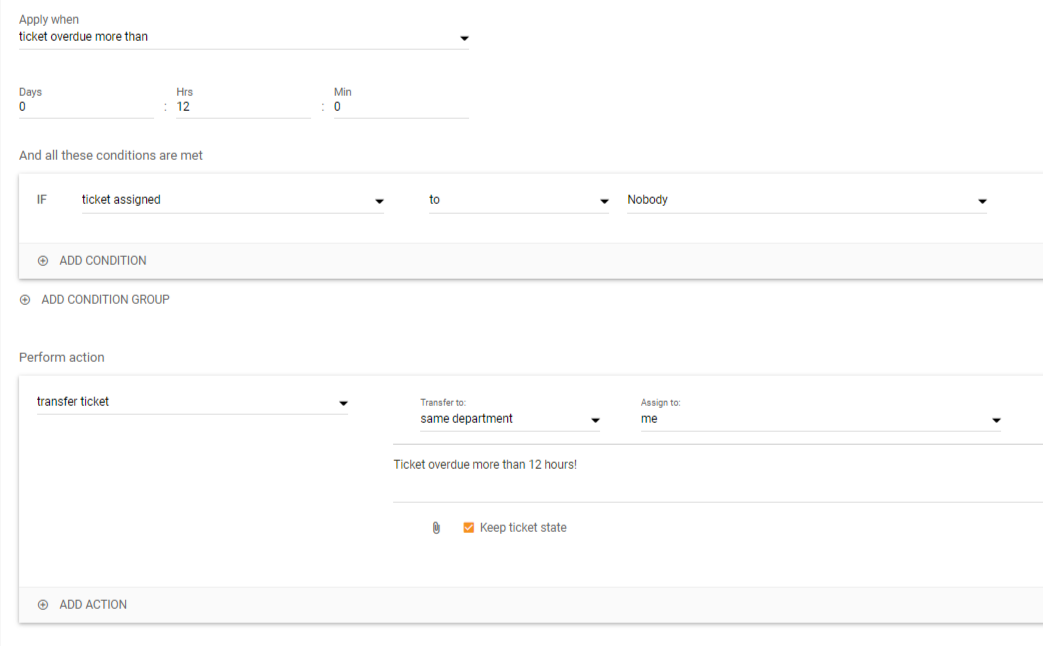Click the ADD CONDITION button
This screenshot has width=1043, height=646.
coord(102,261)
